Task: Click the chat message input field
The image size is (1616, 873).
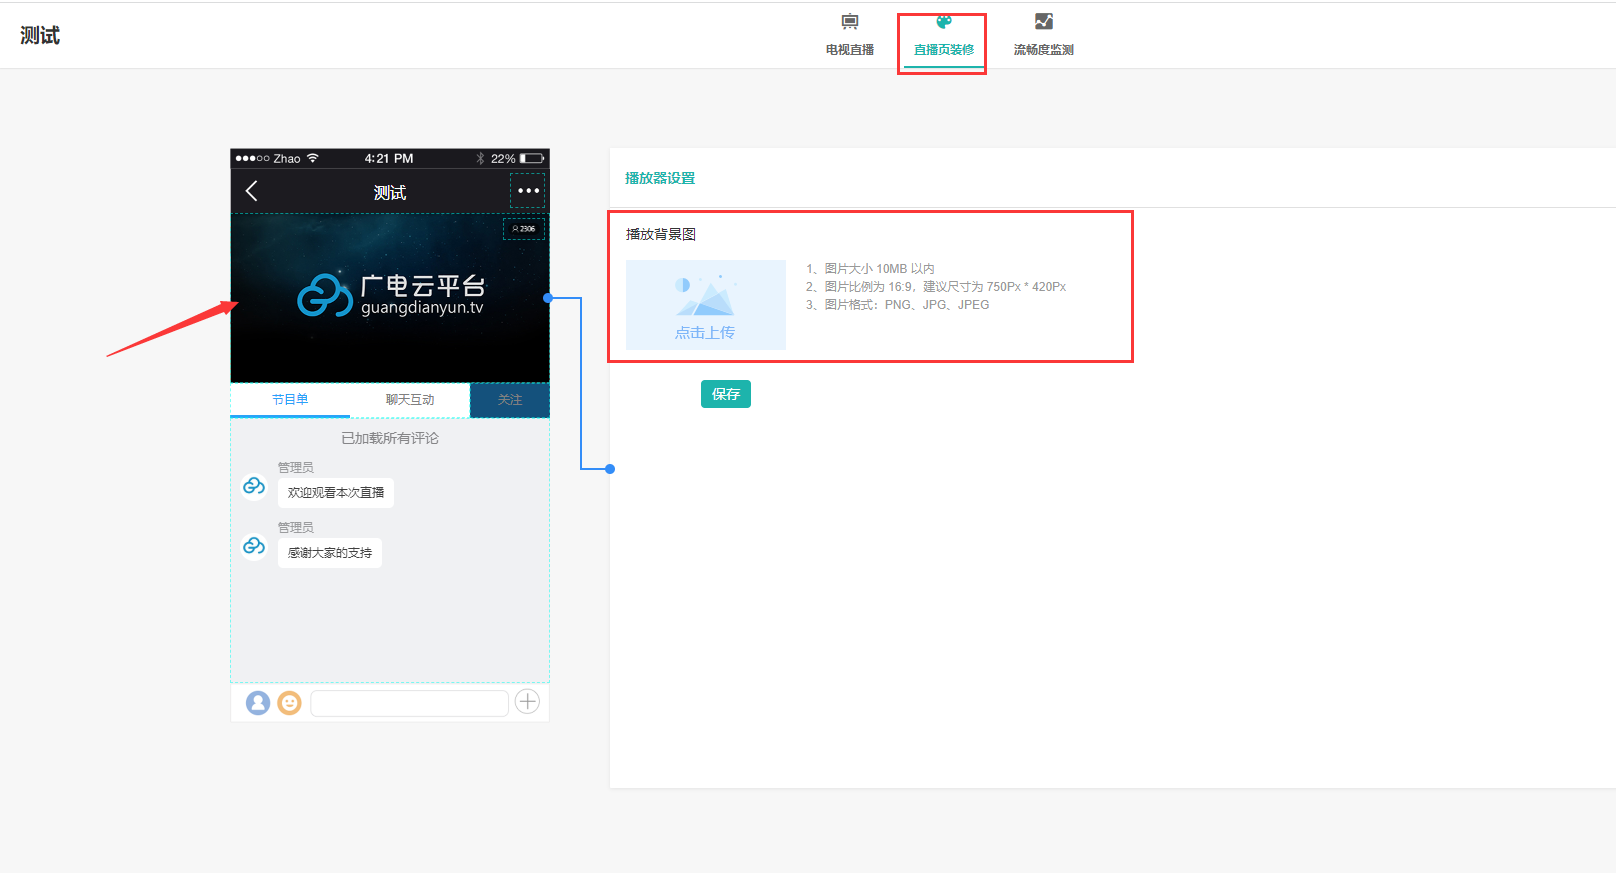Action: pyautogui.click(x=410, y=703)
